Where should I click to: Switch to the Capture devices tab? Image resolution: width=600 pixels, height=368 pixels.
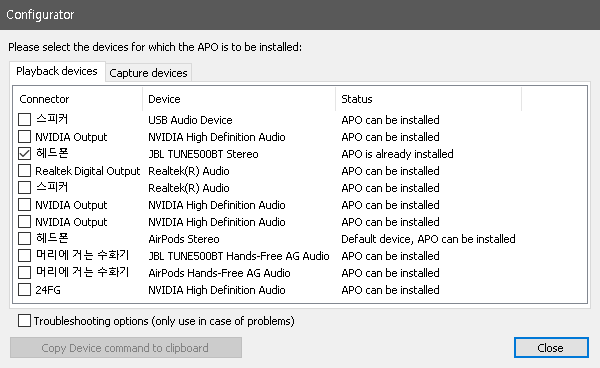(x=148, y=73)
